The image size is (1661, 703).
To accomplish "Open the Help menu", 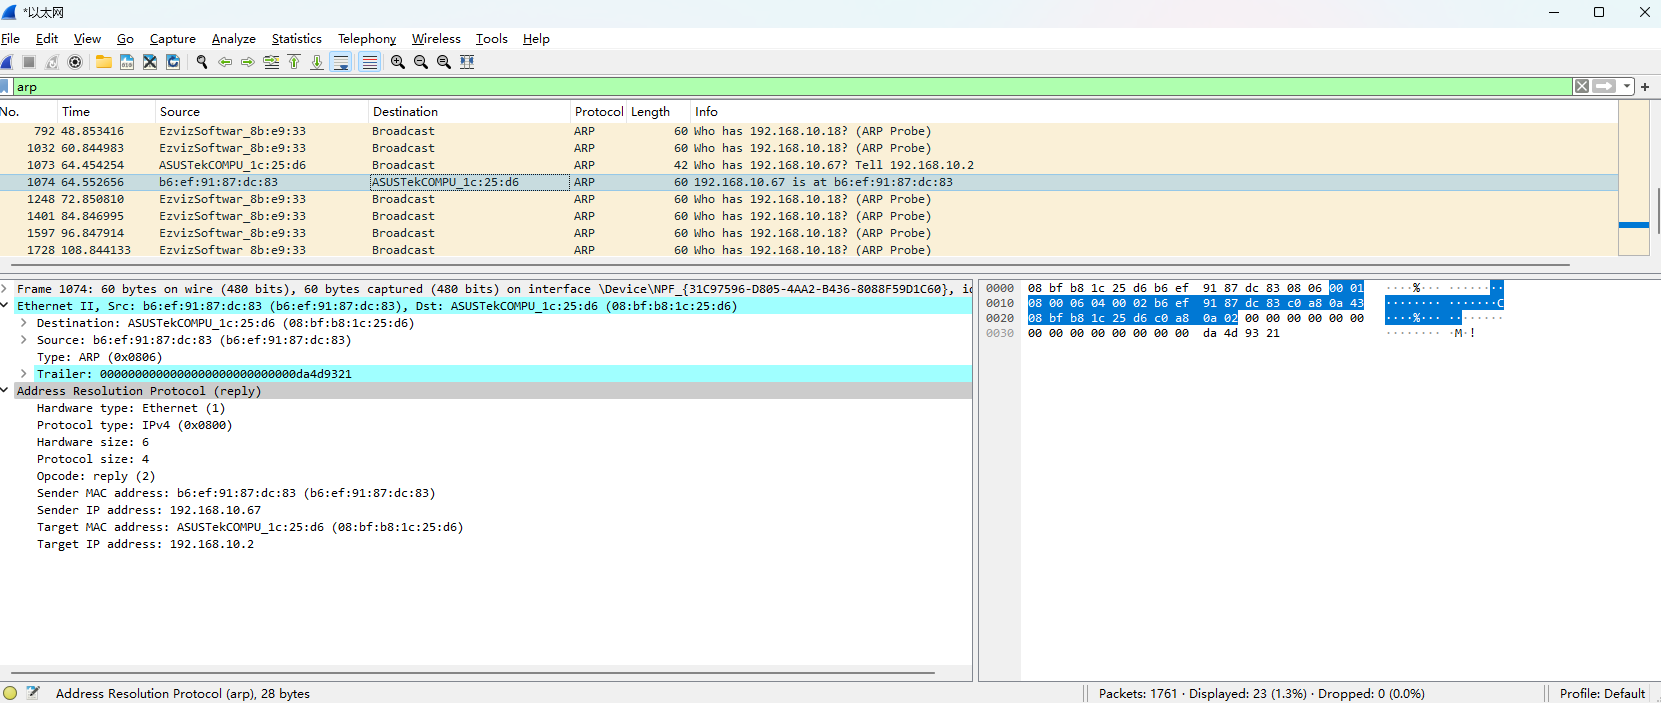I will click(x=536, y=39).
